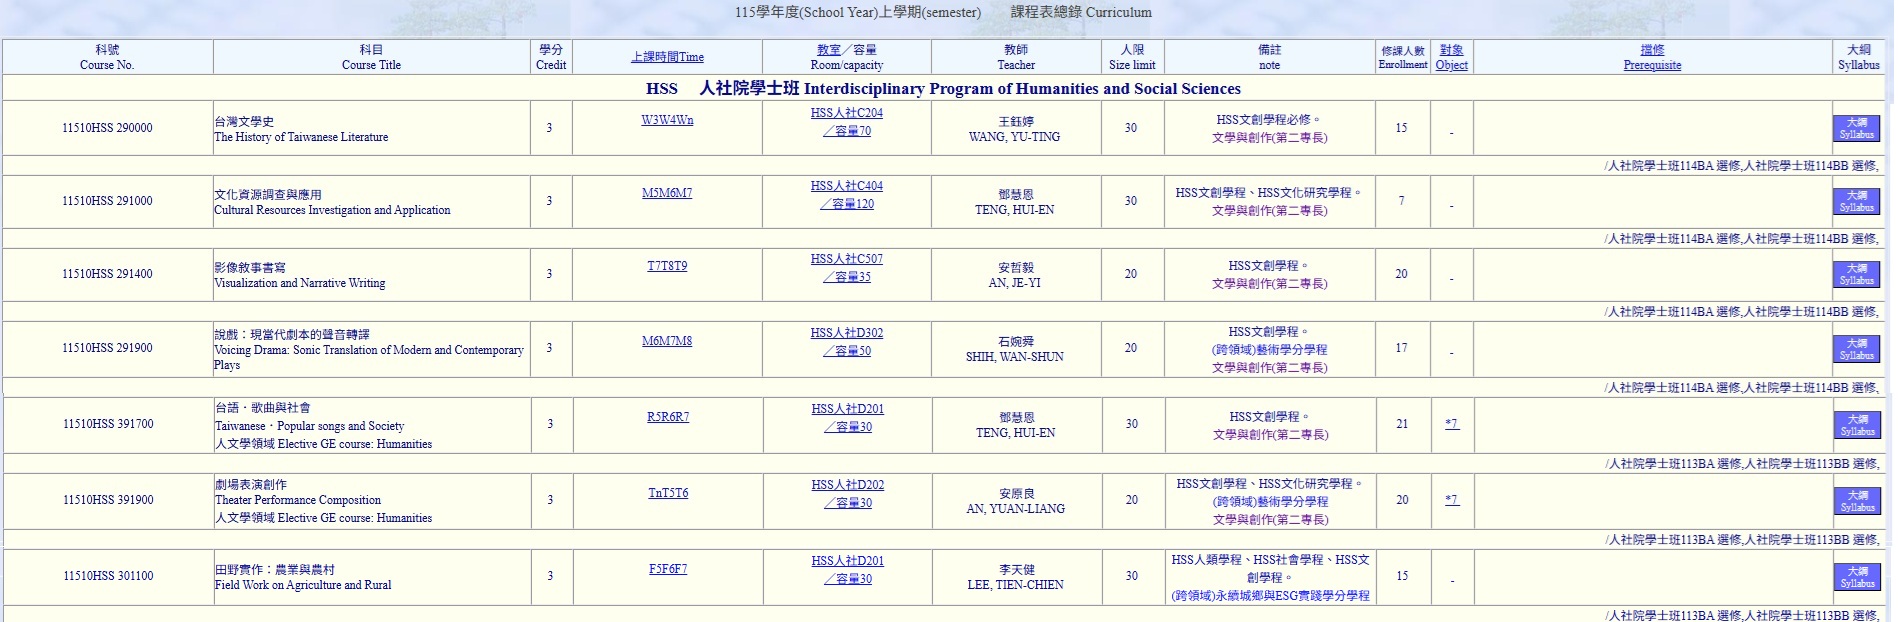This screenshot has width=1898, height=622.
Task: Open room link HSS人社C404
Action: click(x=847, y=186)
